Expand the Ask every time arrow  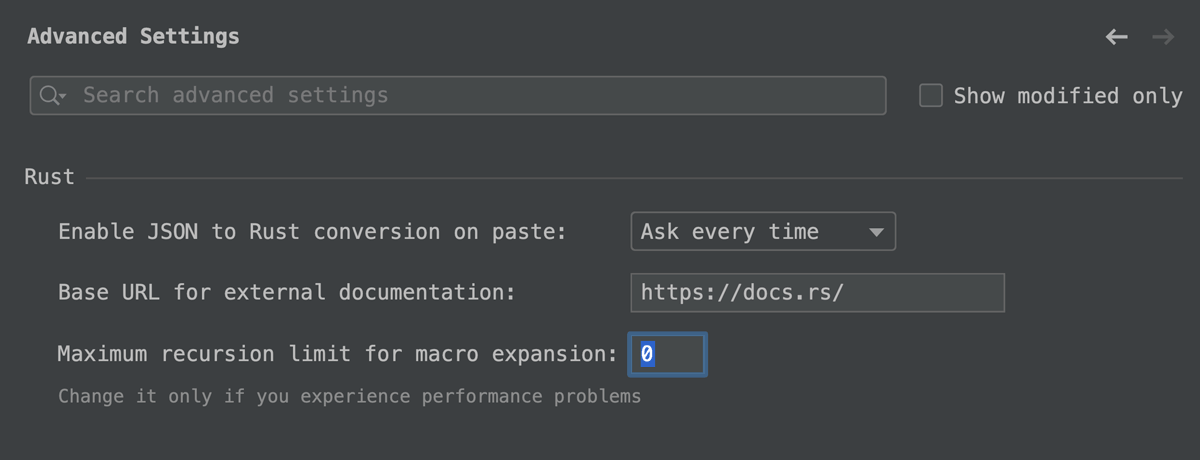(876, 232)
